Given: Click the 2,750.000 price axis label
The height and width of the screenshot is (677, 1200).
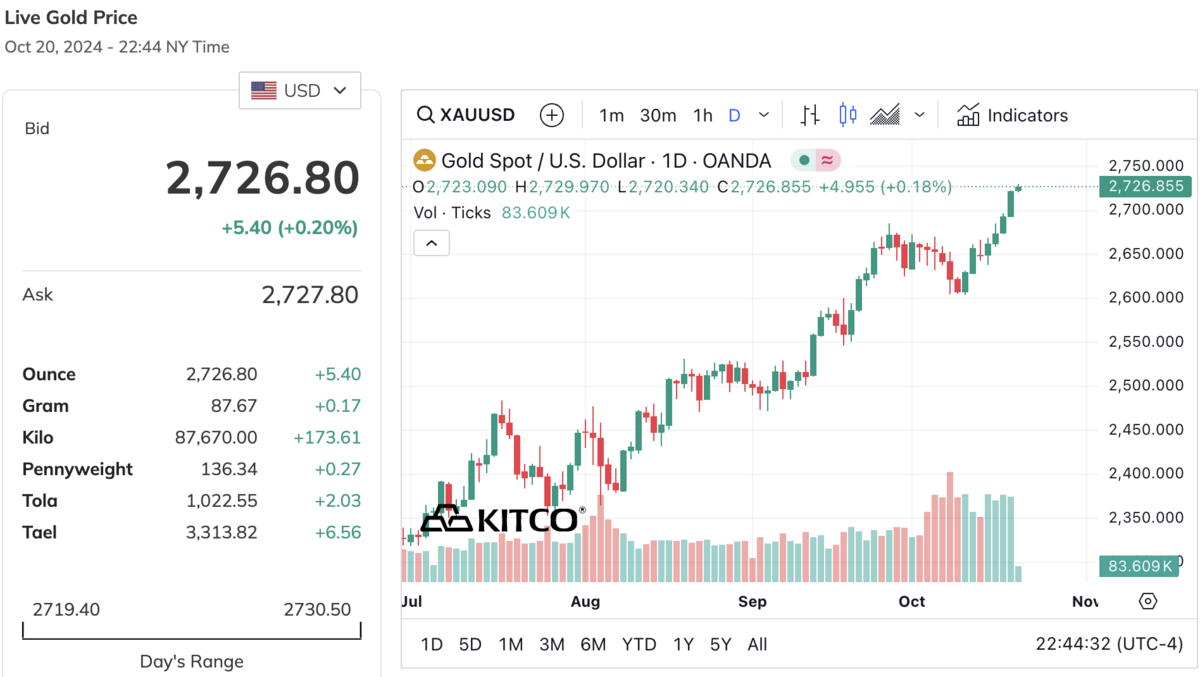Looking at the screenshot, I should click(x=1146, y=165).
